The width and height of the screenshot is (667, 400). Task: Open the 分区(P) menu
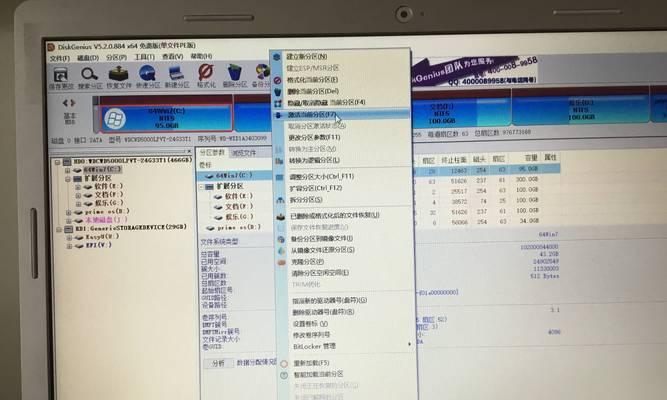(116, 57)
